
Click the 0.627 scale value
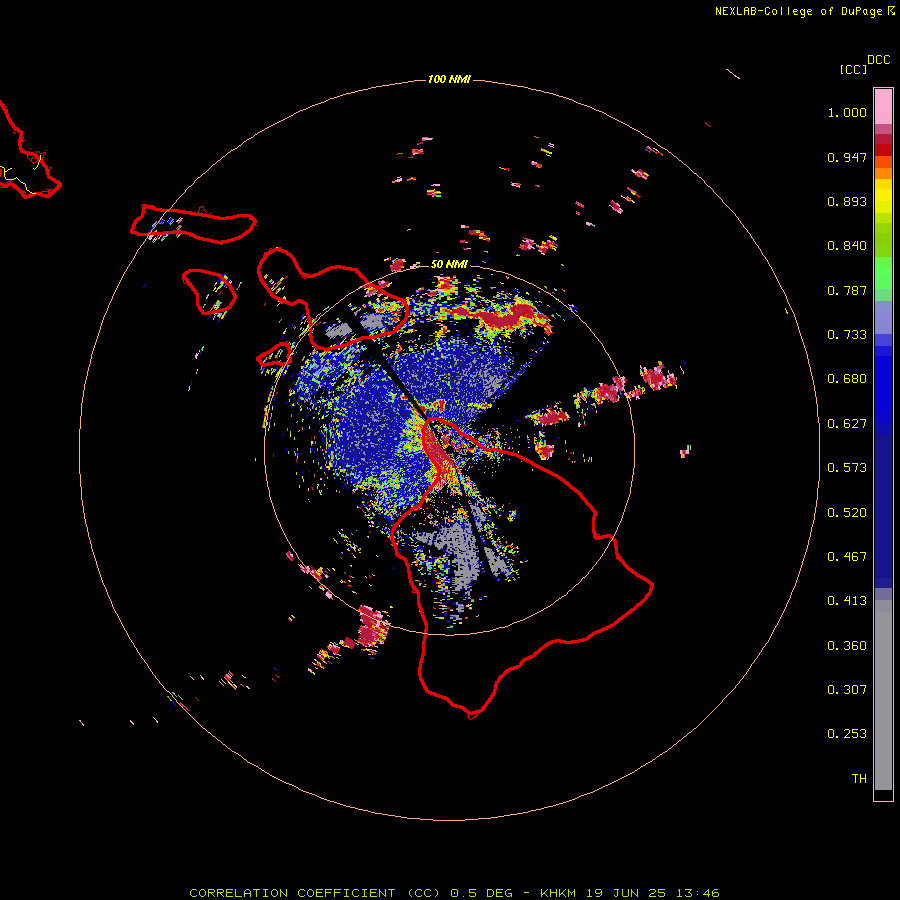tap(847, 424)
